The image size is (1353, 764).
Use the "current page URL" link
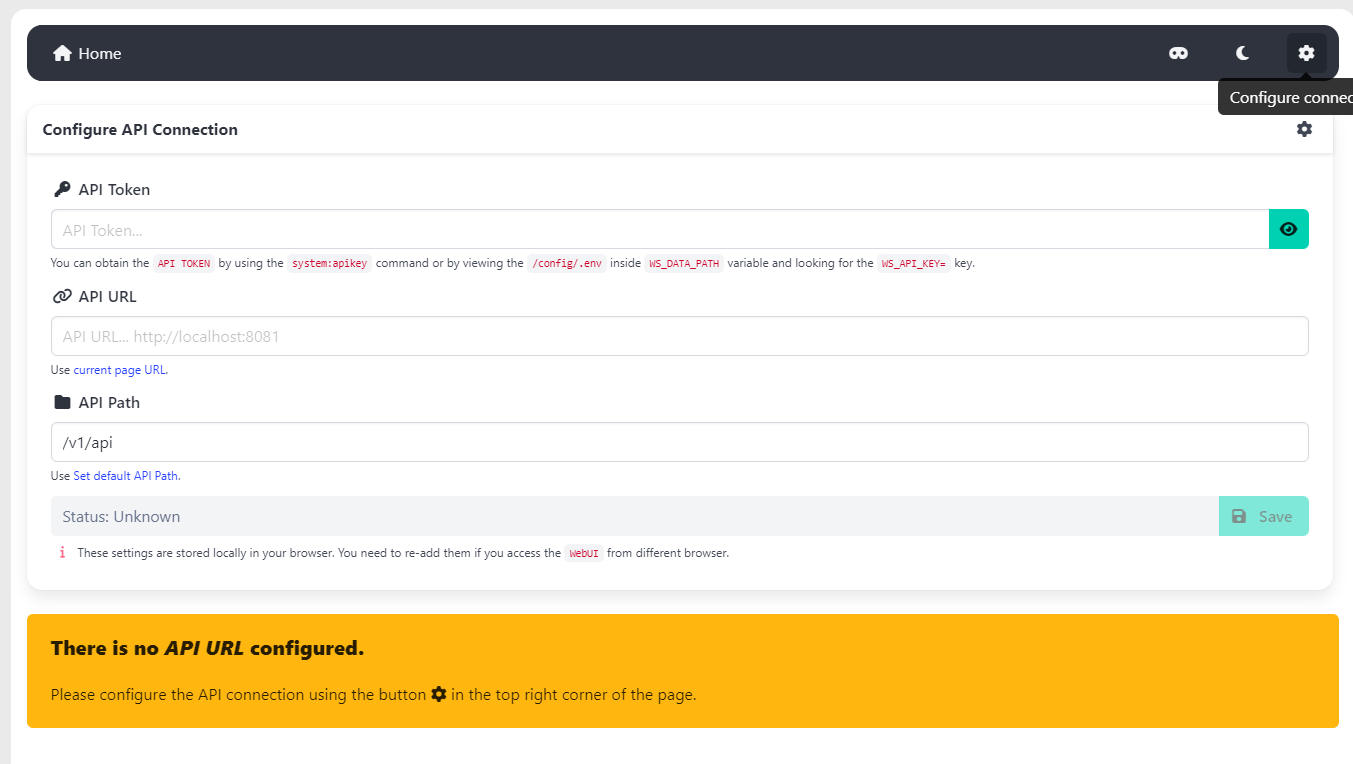pyautogui.click(x=119, y=370)
